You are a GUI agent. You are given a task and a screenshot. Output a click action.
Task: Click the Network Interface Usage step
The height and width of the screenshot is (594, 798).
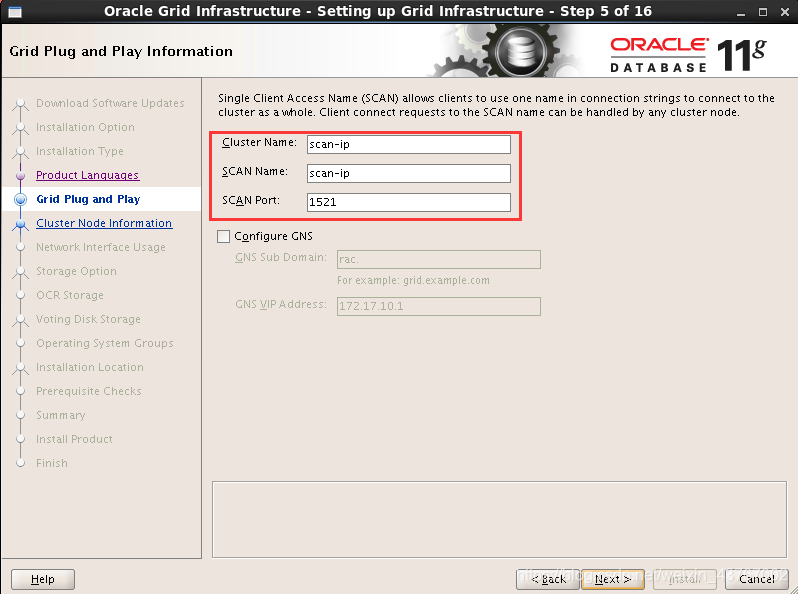pos(101,247)
